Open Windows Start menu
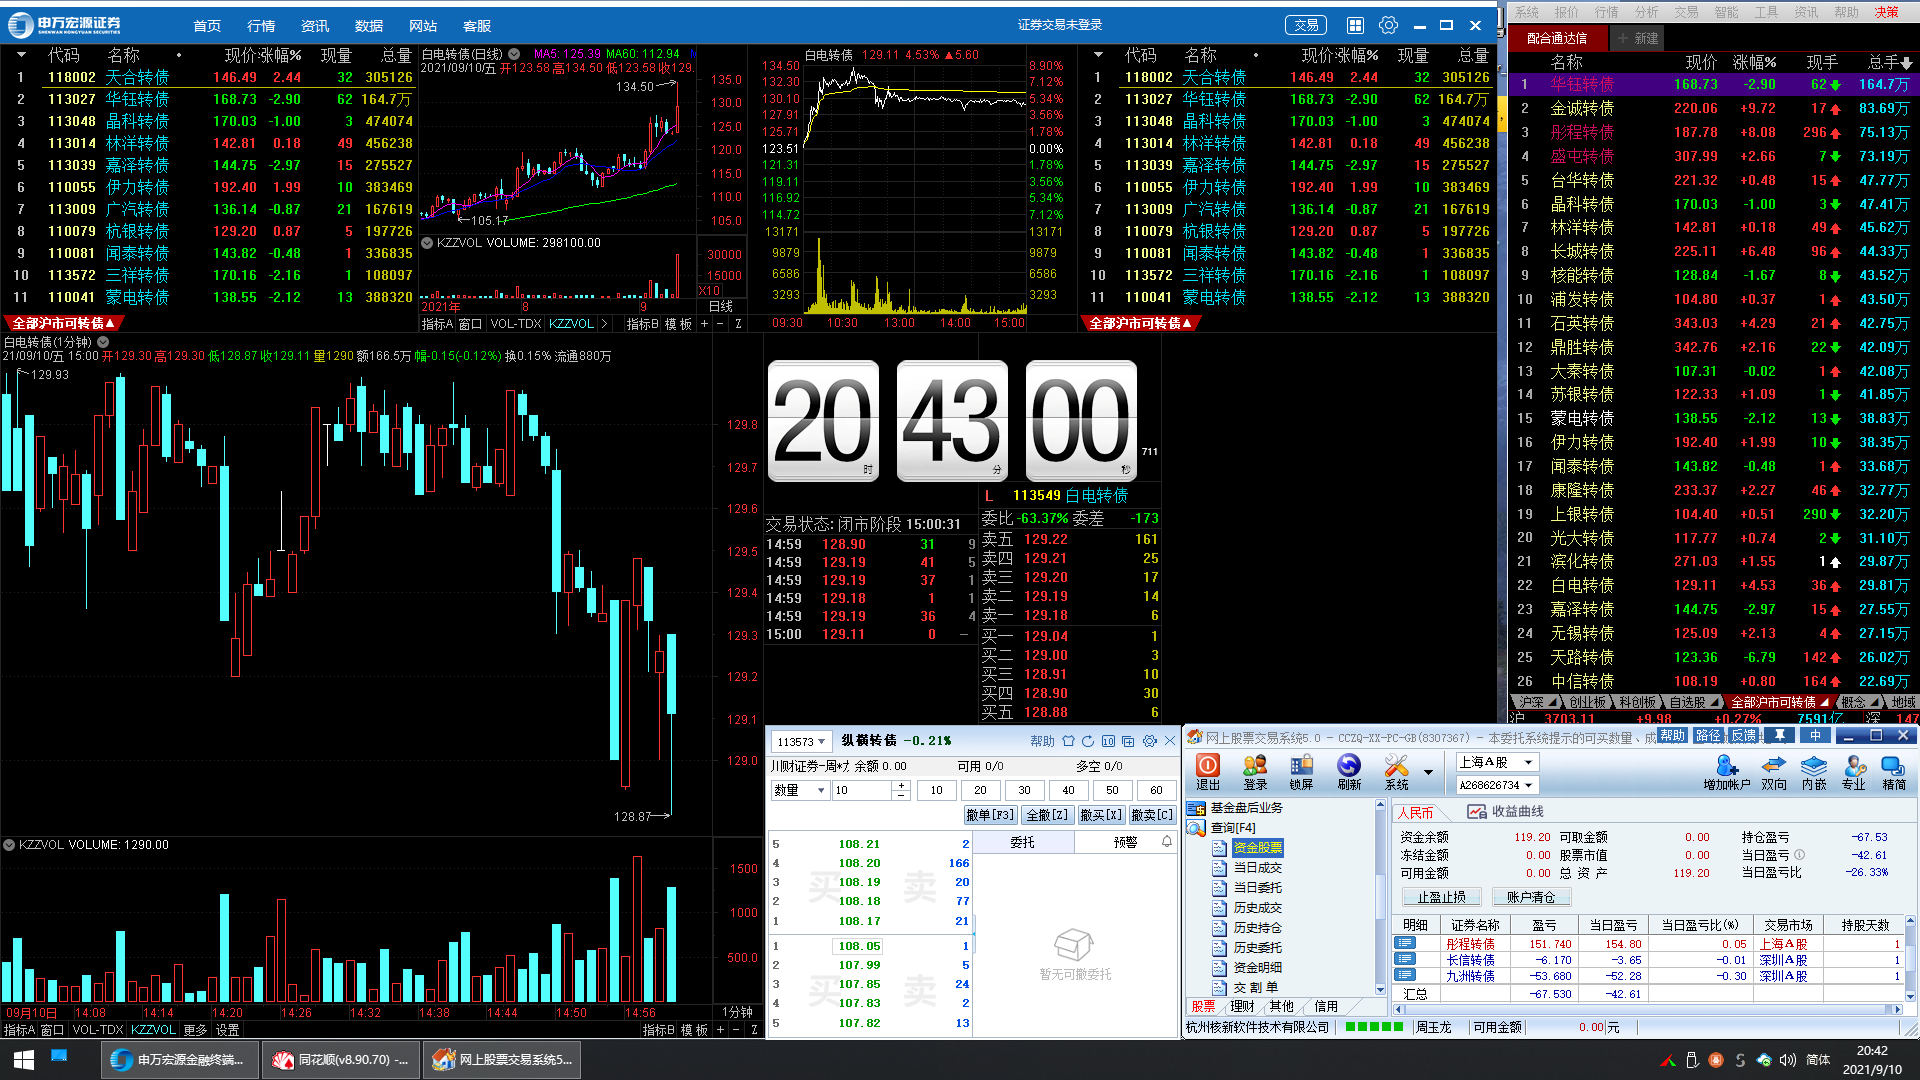Viewport: 1920px width, 1080px height. (x=24, y=1059)
